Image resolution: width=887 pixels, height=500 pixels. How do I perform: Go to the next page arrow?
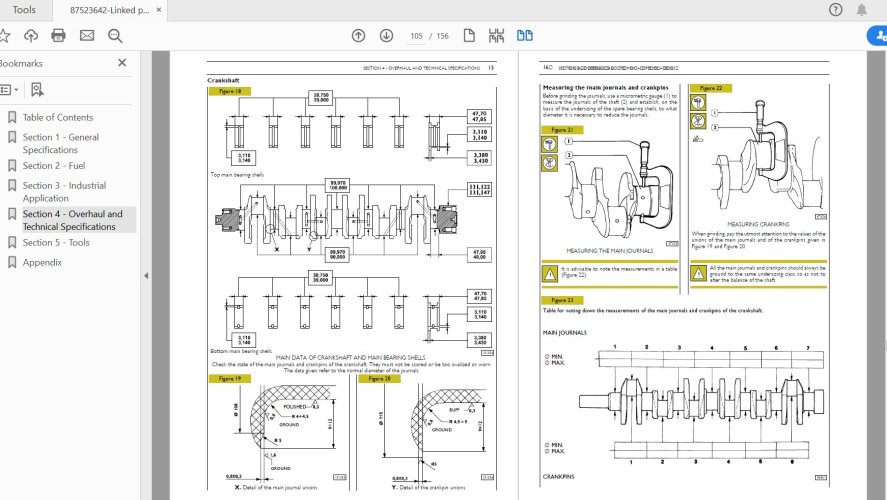386,36
